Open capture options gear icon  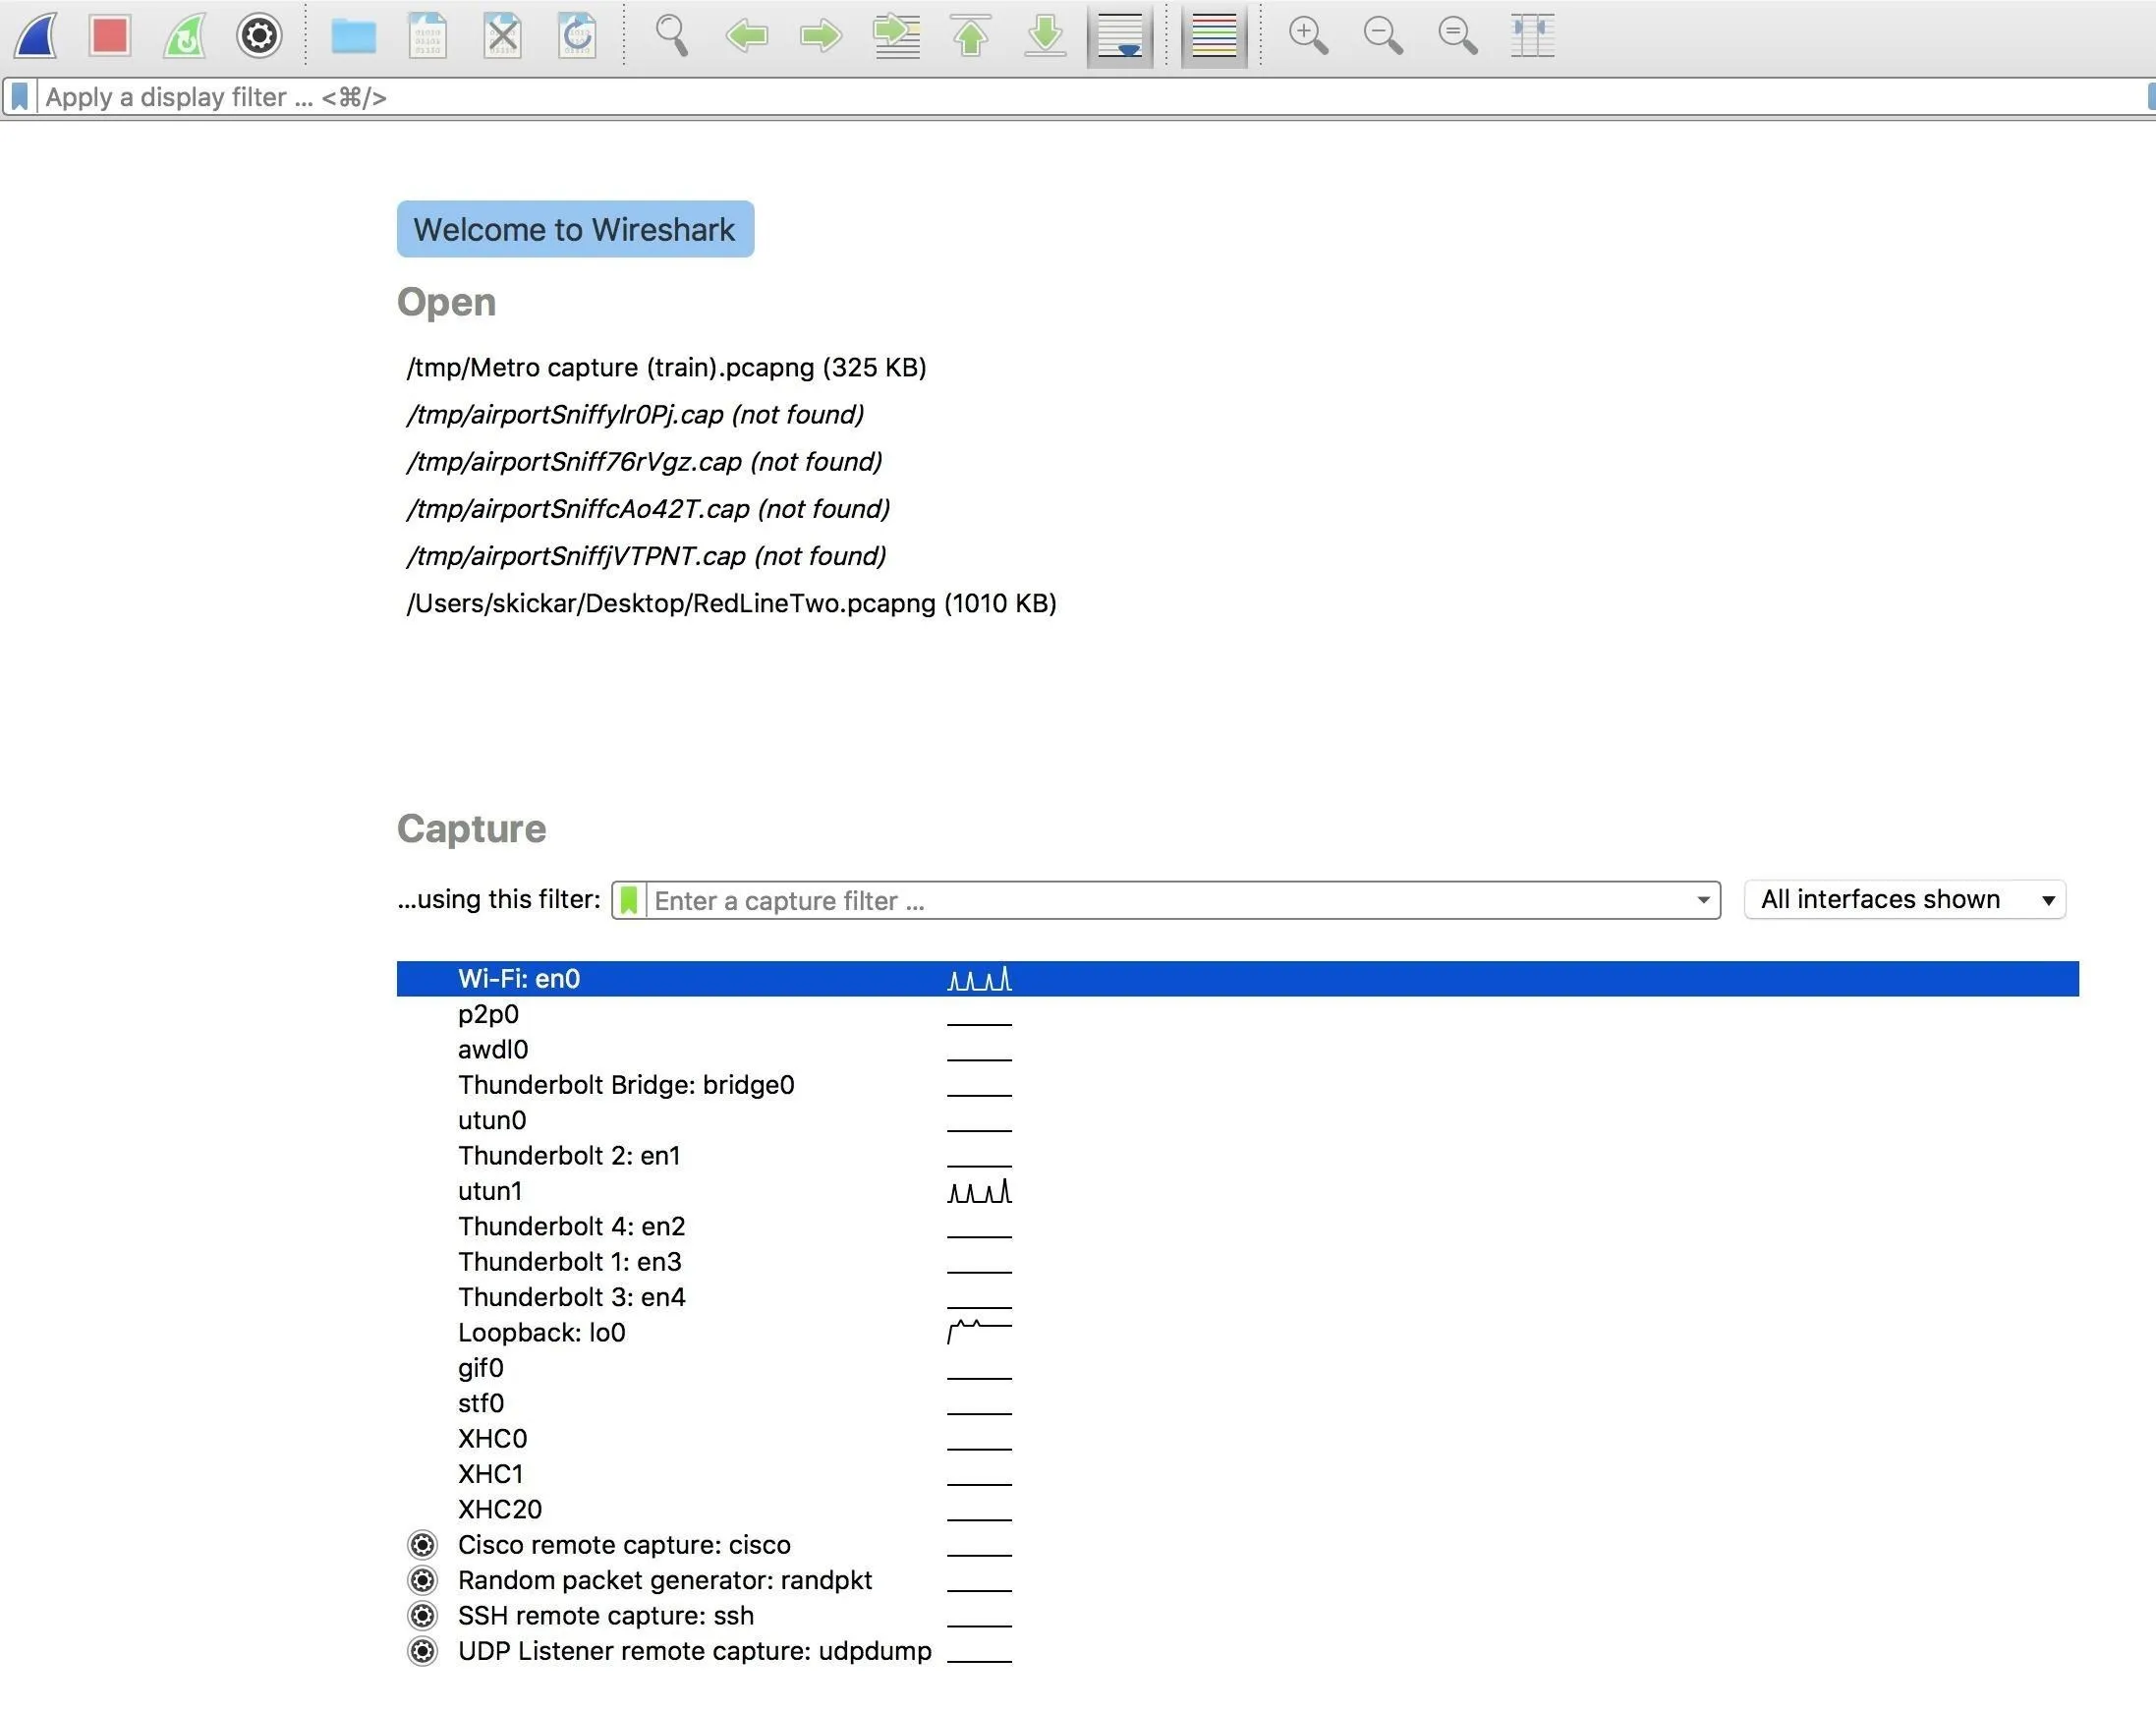259,36
